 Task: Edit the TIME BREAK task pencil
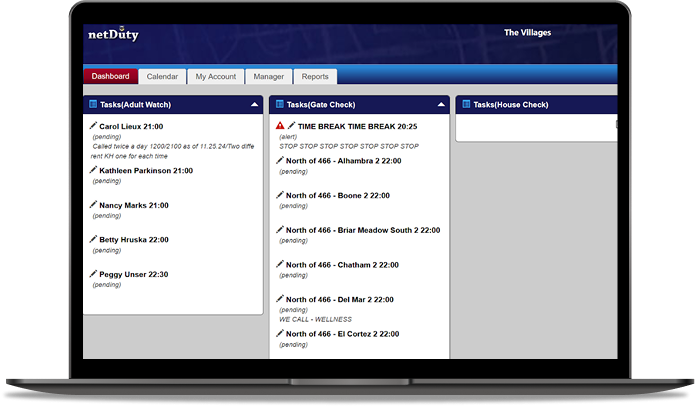[x=291, y=125]
